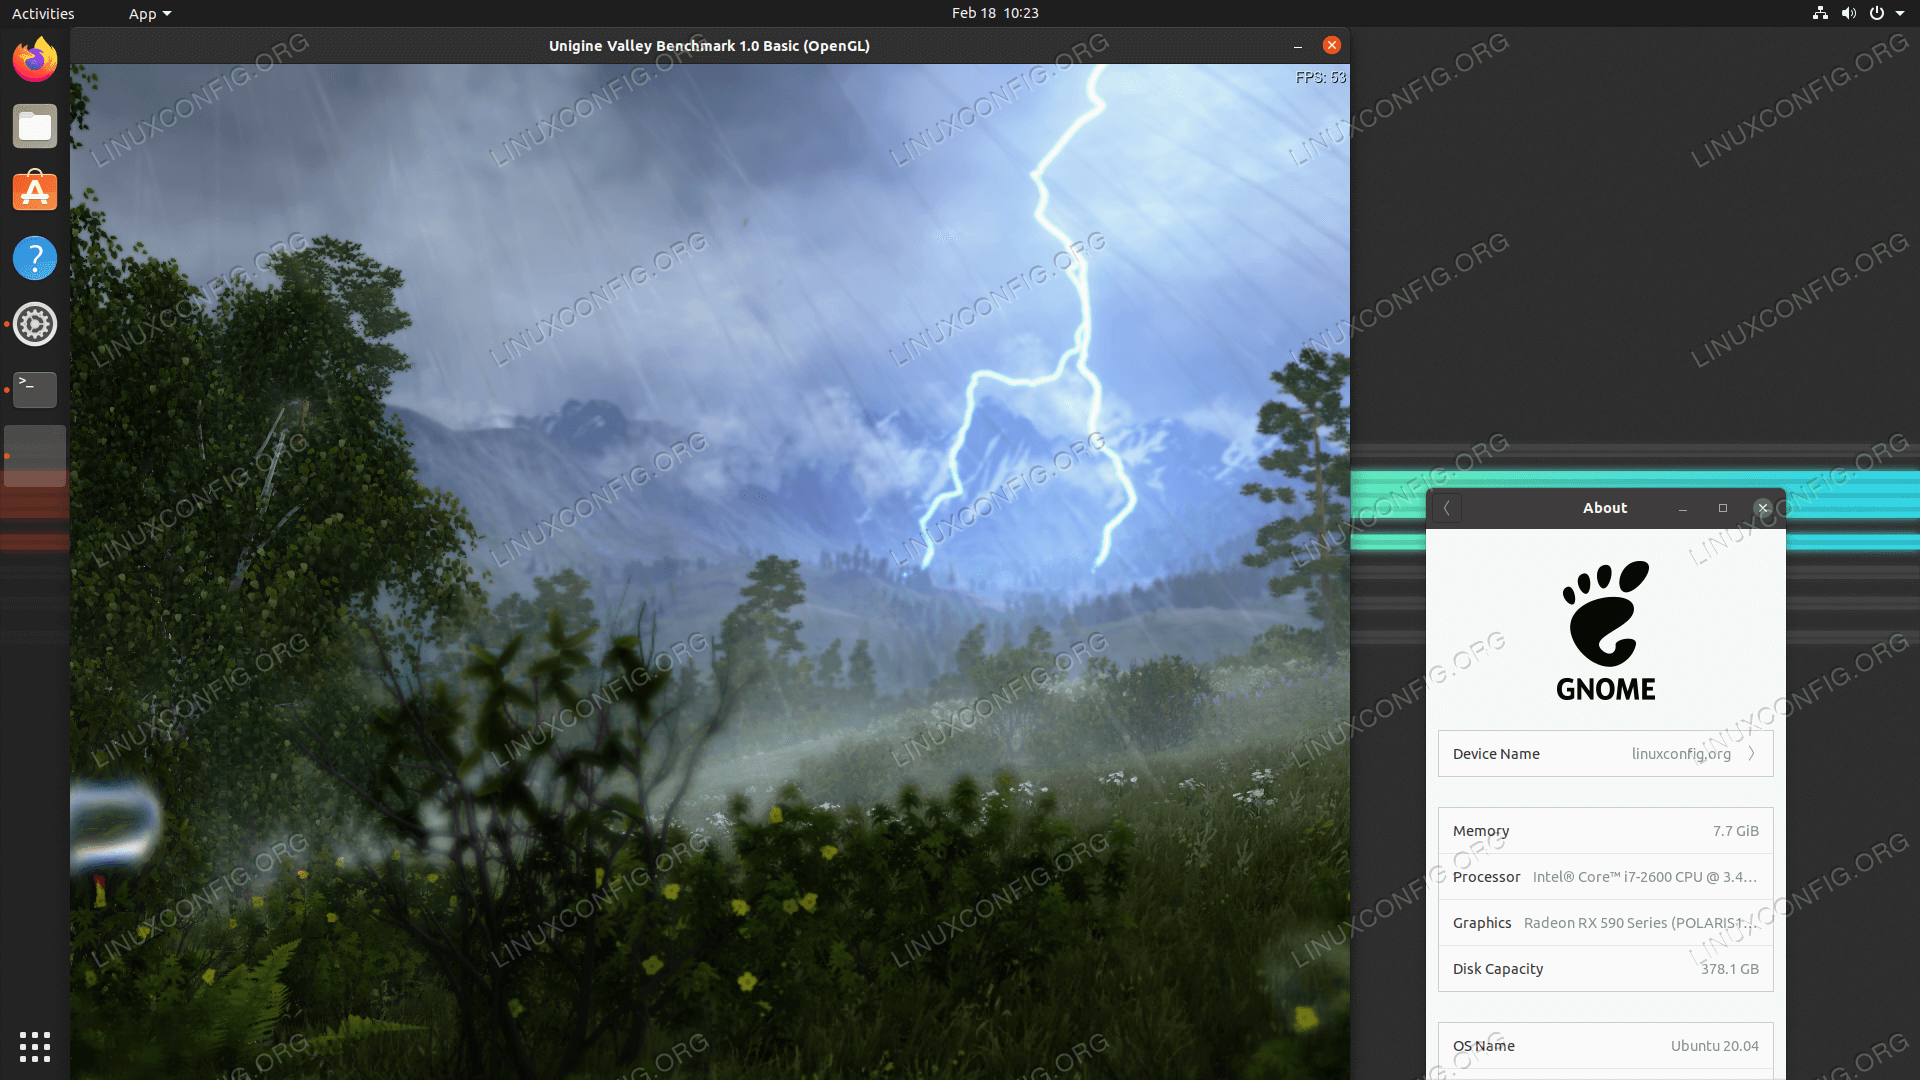Open the App menu in top bar

(150, 13)
